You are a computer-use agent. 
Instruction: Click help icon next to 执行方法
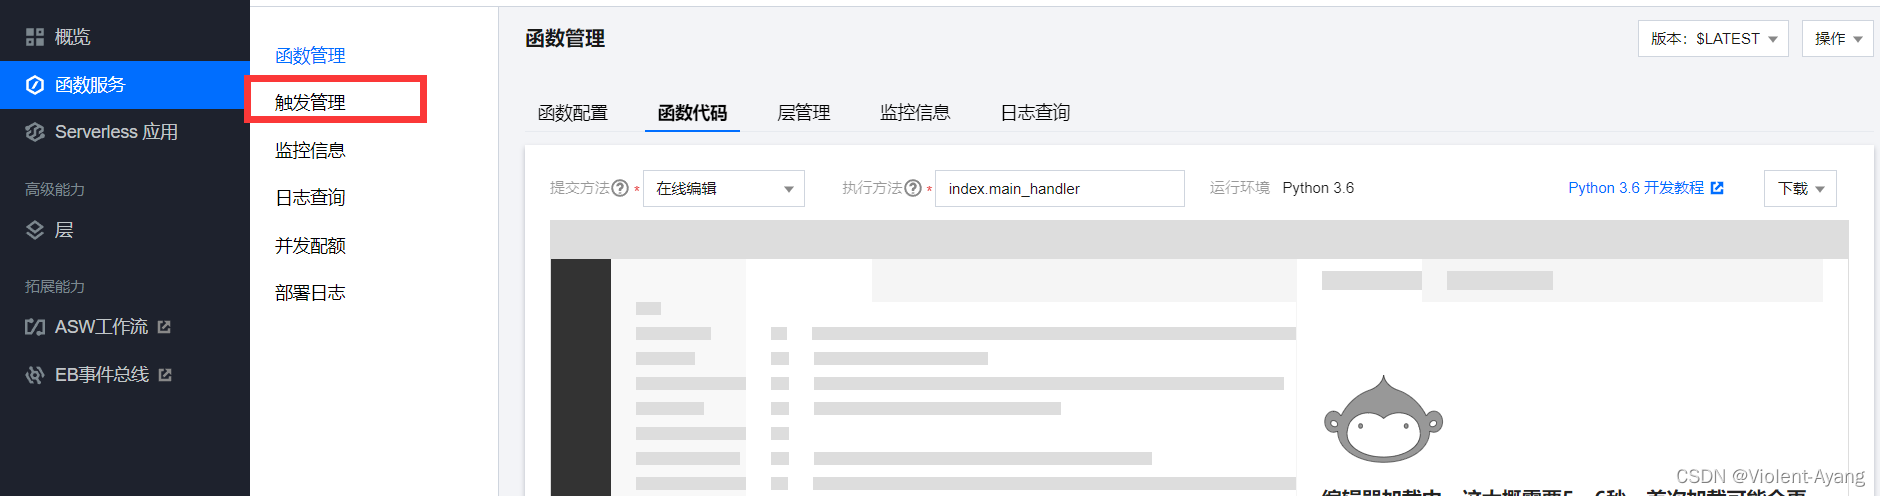[x=913, y=188]
